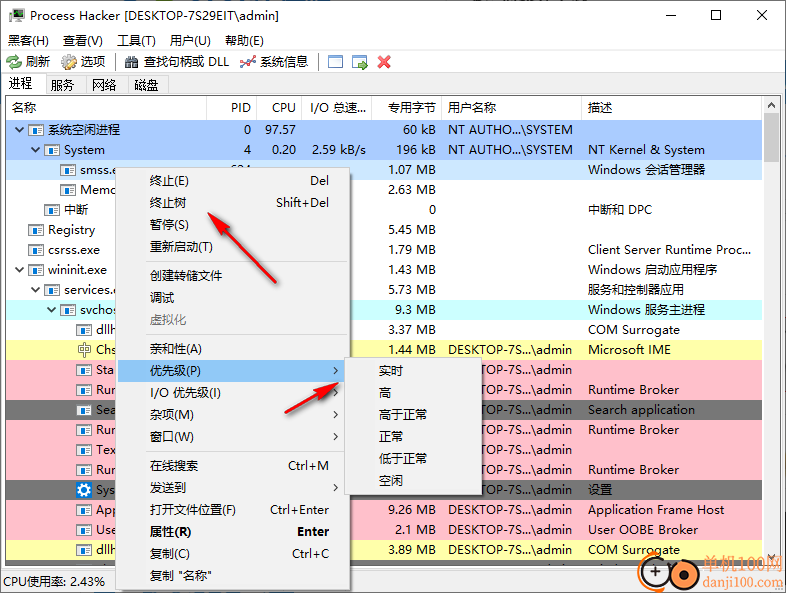Screen dimensions: 786x593
Task: Click the Refresh (刷新) toolbar icon
Action: click(x=14, y=62)
